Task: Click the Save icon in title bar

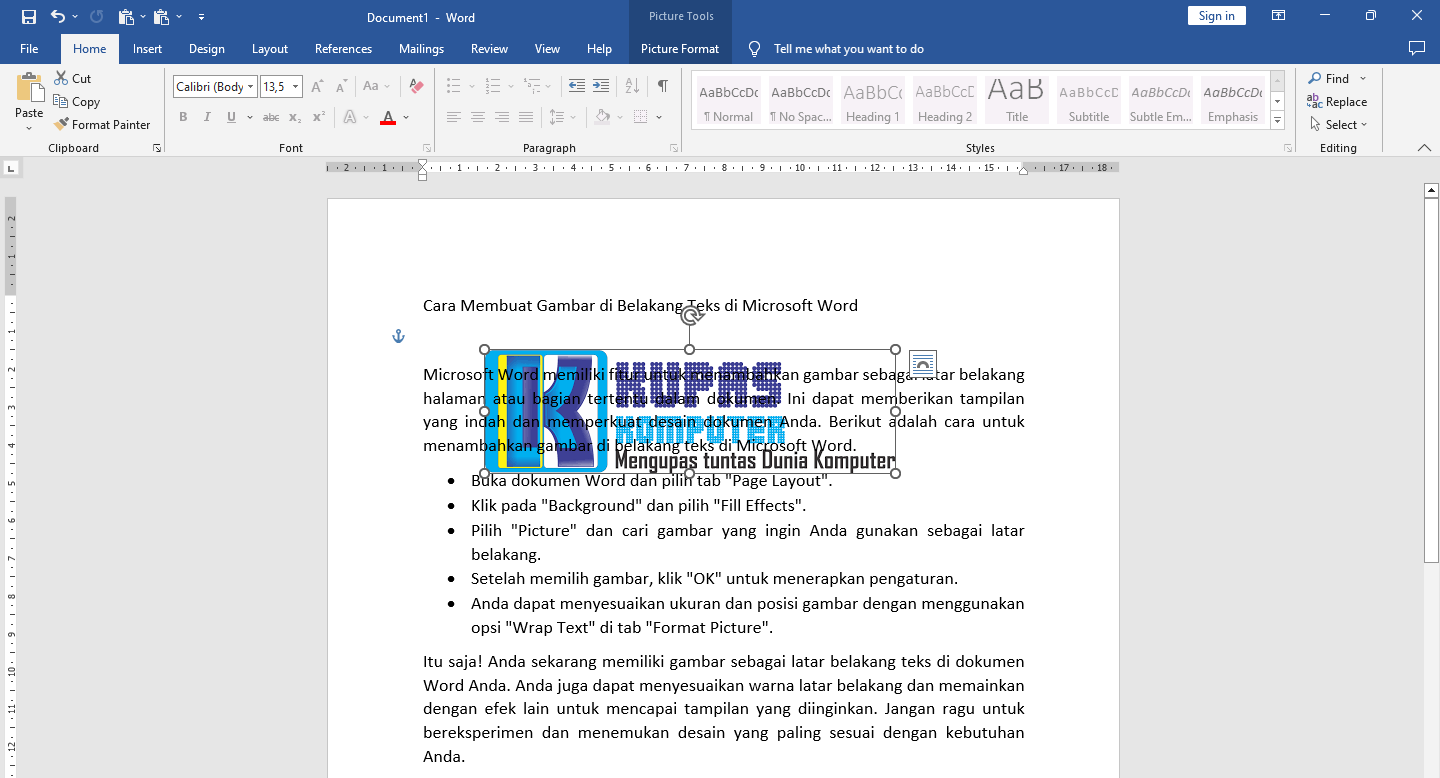Action: pos(28,17)
